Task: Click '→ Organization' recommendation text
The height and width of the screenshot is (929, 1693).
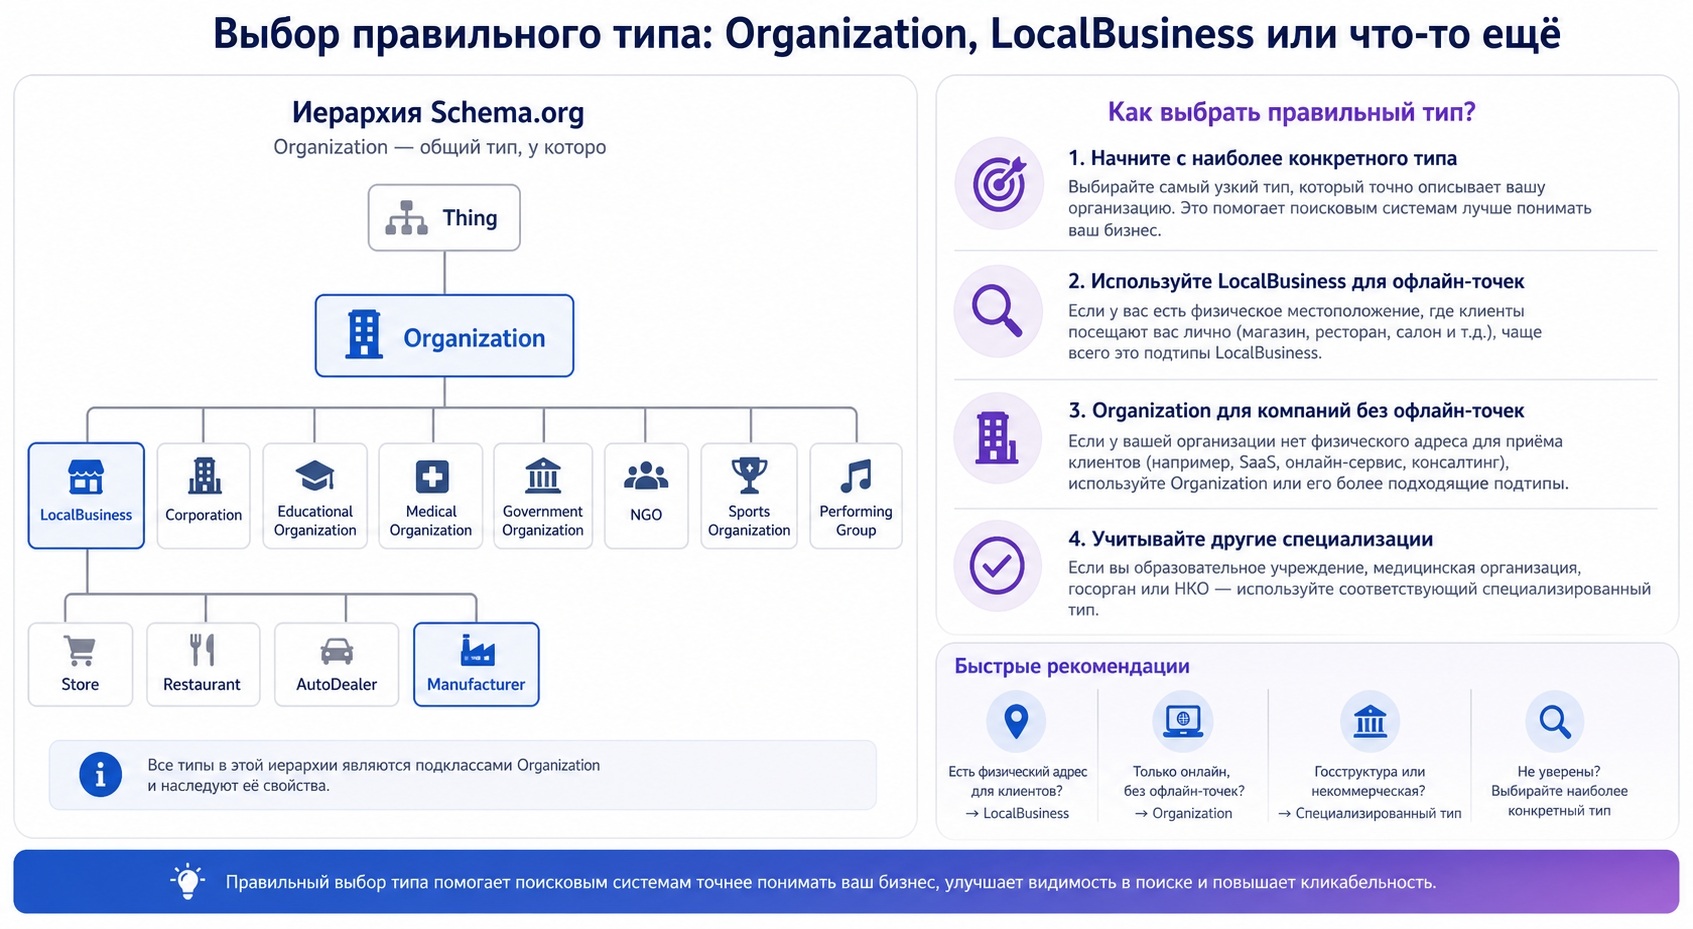Action: click(x=1183, y=814)
